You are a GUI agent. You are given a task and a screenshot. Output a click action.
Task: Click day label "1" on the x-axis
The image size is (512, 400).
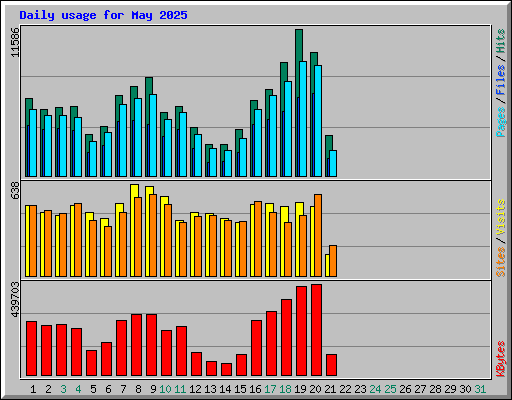click(33, 389)
